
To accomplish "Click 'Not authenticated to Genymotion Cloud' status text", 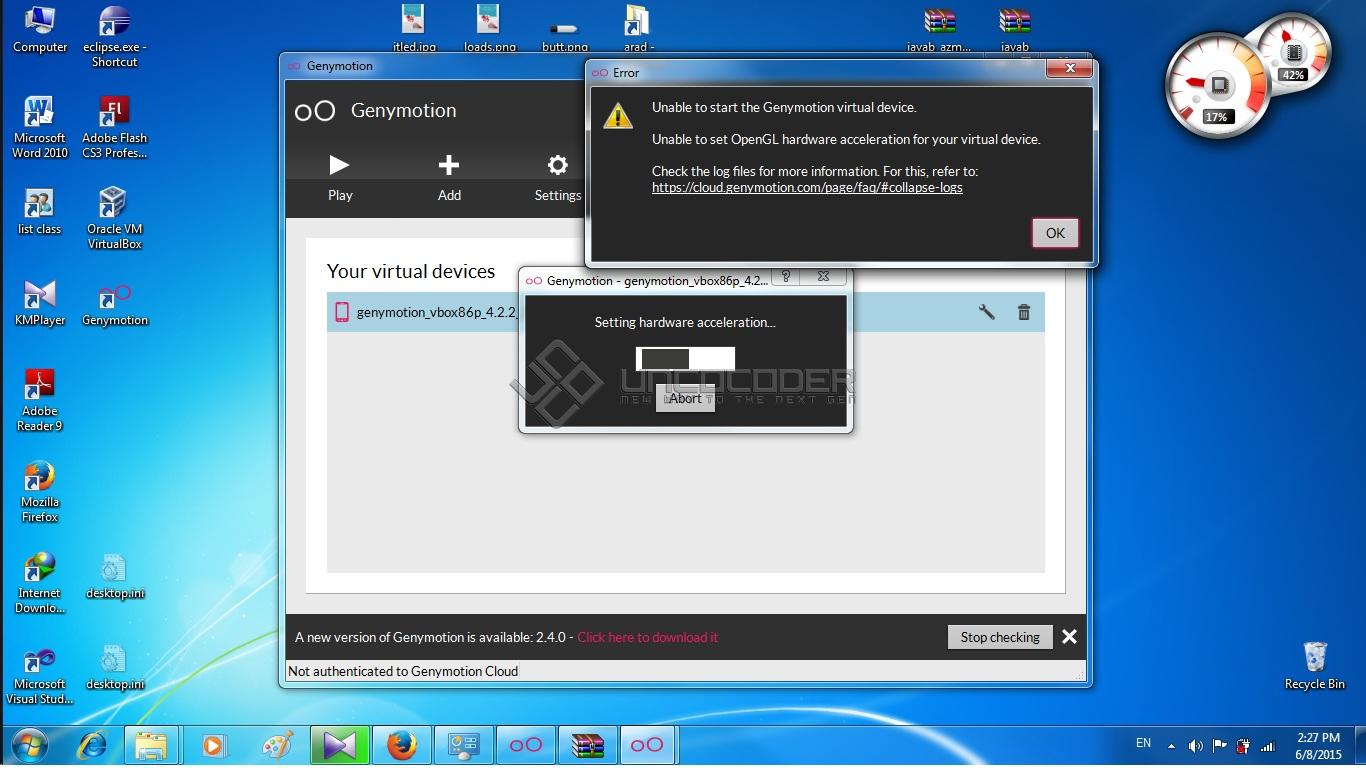I will (403, 671).
